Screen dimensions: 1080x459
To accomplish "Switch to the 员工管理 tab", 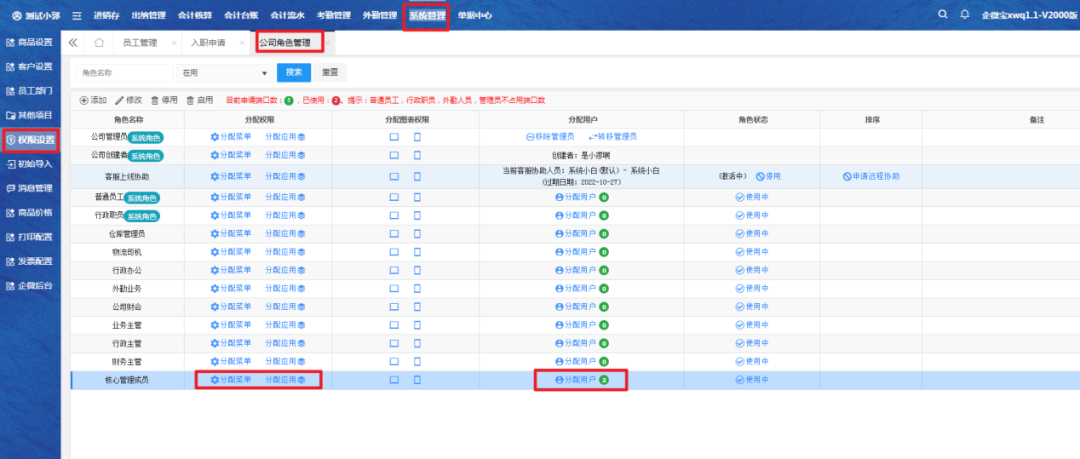I will tap(140, 43).
